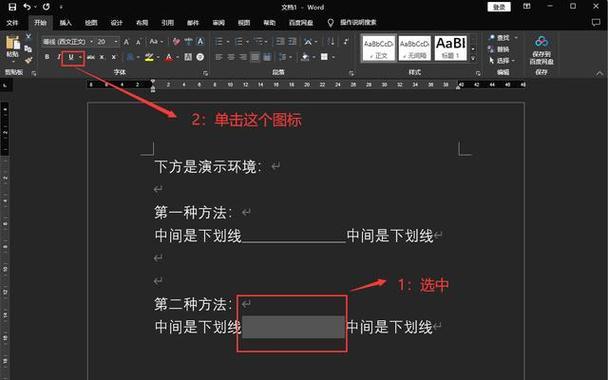Click the Enclosed Characters circle icon

coord(200,57)
